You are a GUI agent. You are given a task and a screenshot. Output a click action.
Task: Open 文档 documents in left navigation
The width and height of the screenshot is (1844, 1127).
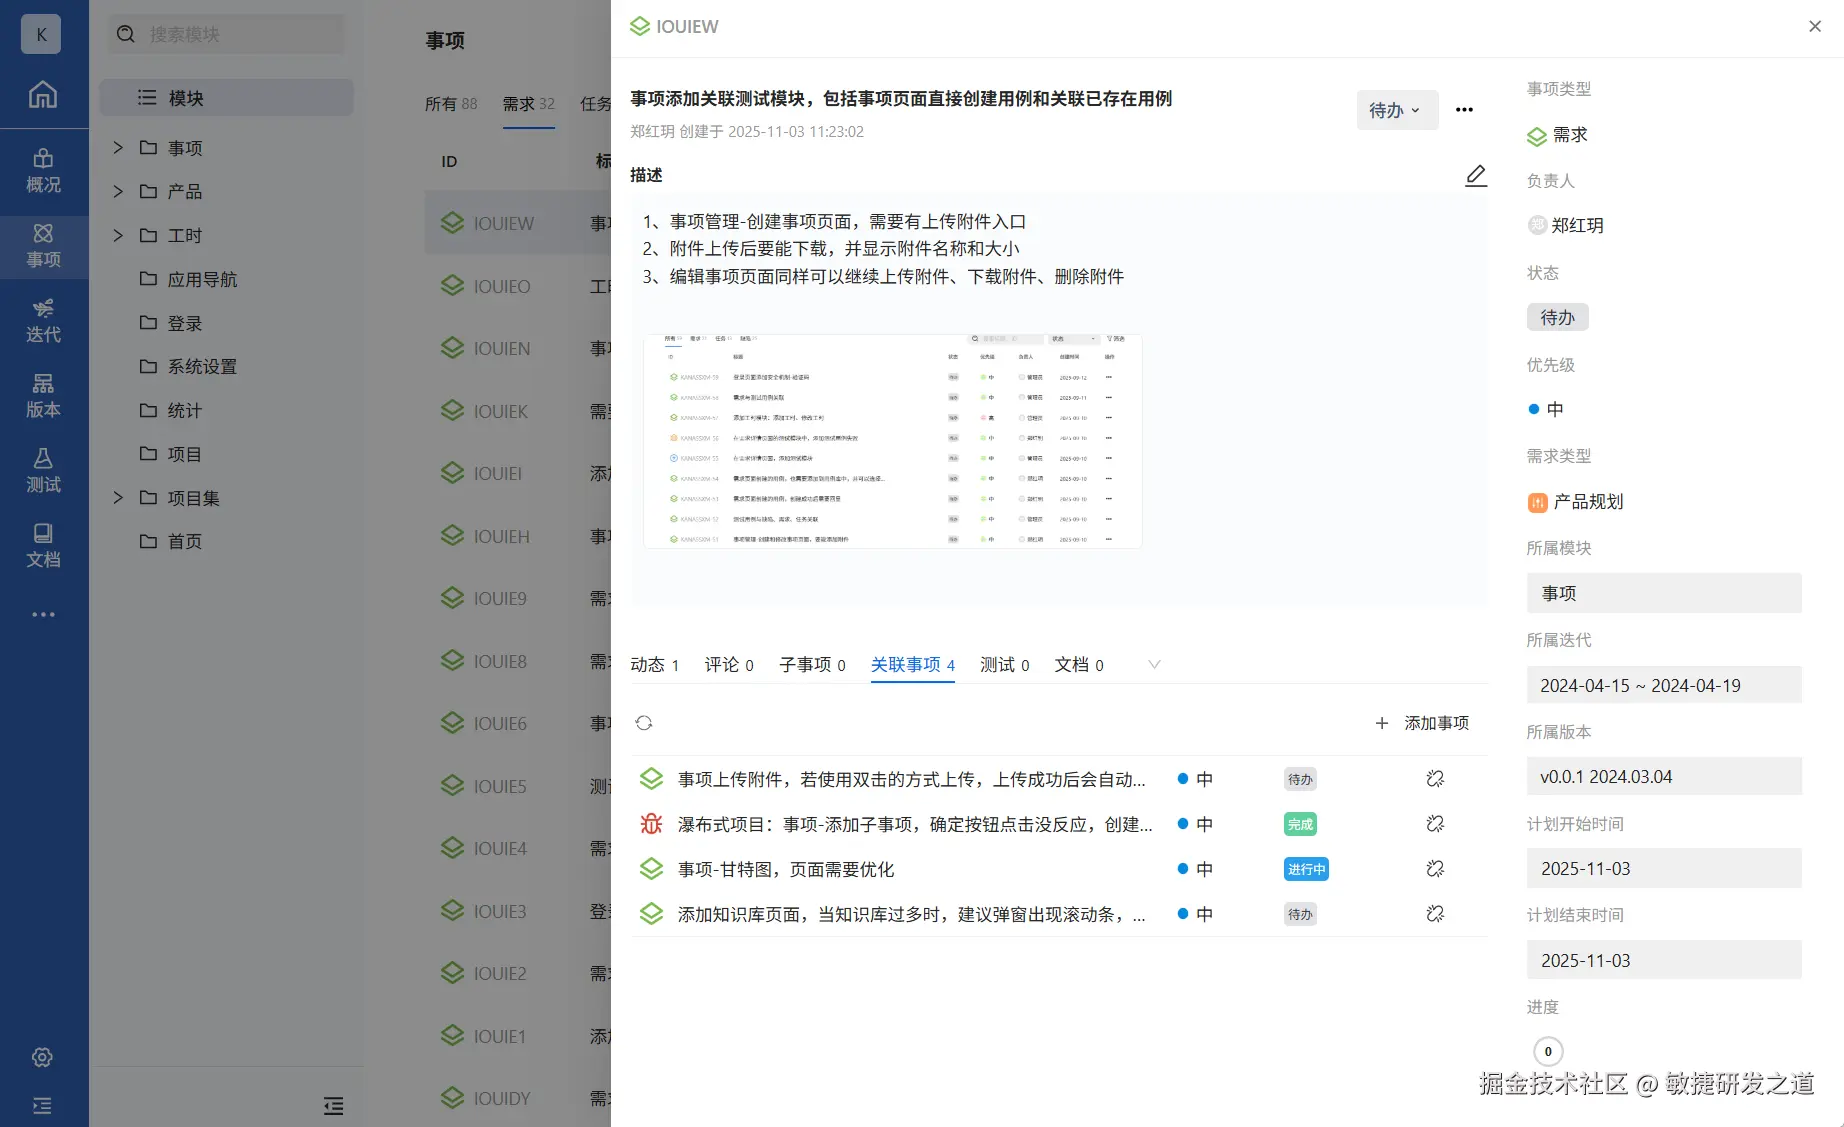point(43,546)
